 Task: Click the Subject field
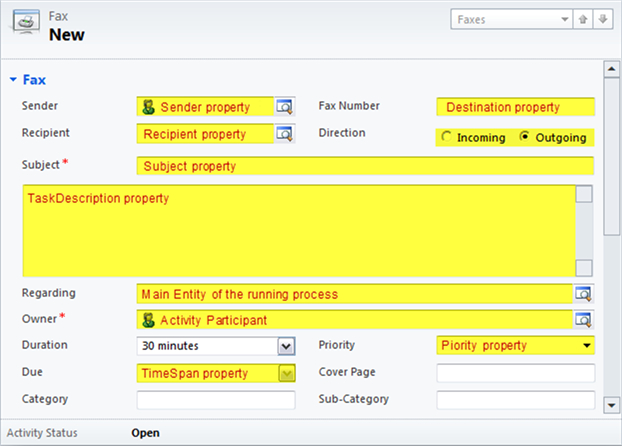[365, 166]
